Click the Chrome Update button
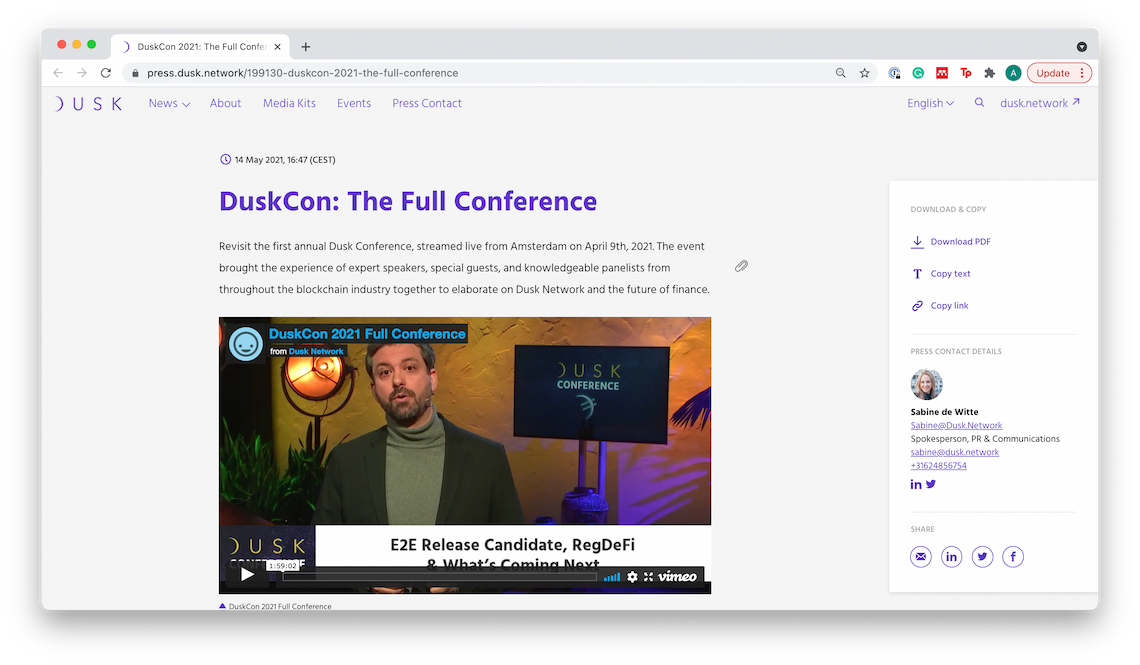The height and width of the screenshot is (665, 1140). [x=1058, y=73]
